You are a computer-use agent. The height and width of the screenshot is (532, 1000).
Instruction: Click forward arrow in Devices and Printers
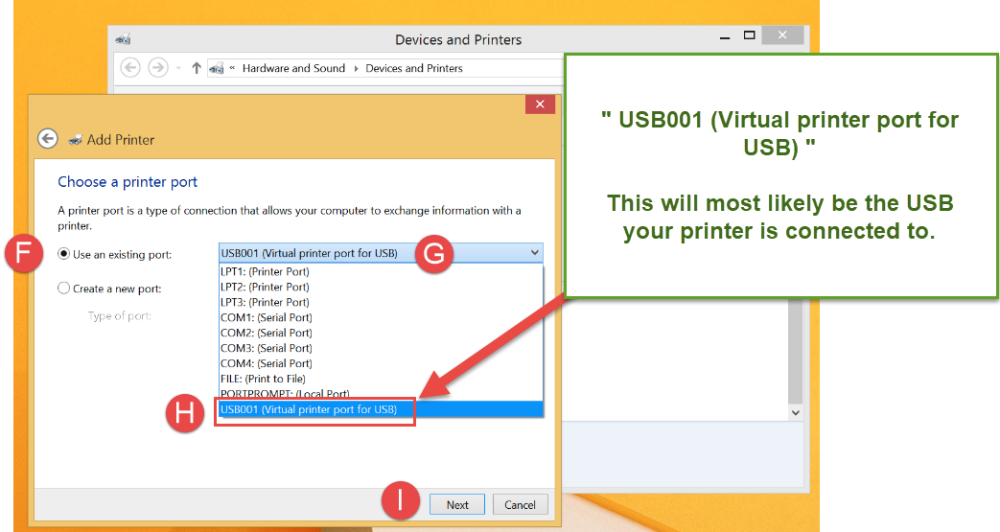pos(158,68)
